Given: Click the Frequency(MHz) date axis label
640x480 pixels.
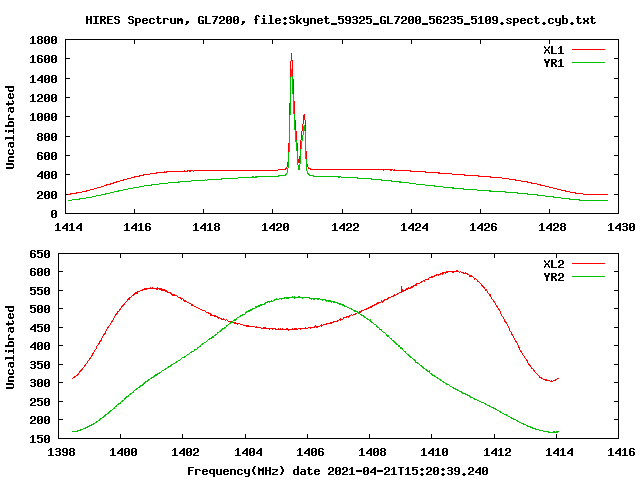Looking at the screenshot, I should pyautogui.click(x=338, y=470).
